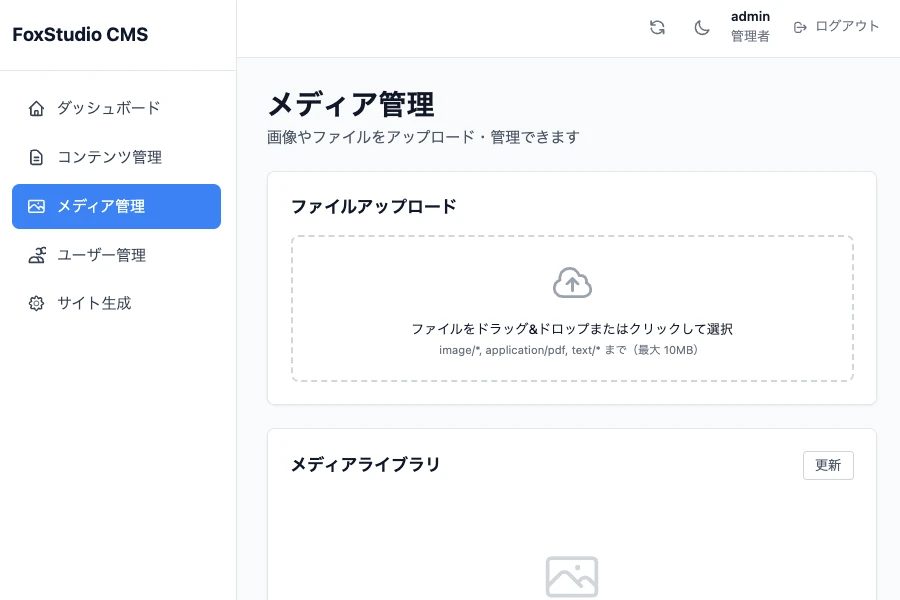Click the gear icon beside サイト生成
The width and height of the screenshot is (900, 600).
click(37, 303)
